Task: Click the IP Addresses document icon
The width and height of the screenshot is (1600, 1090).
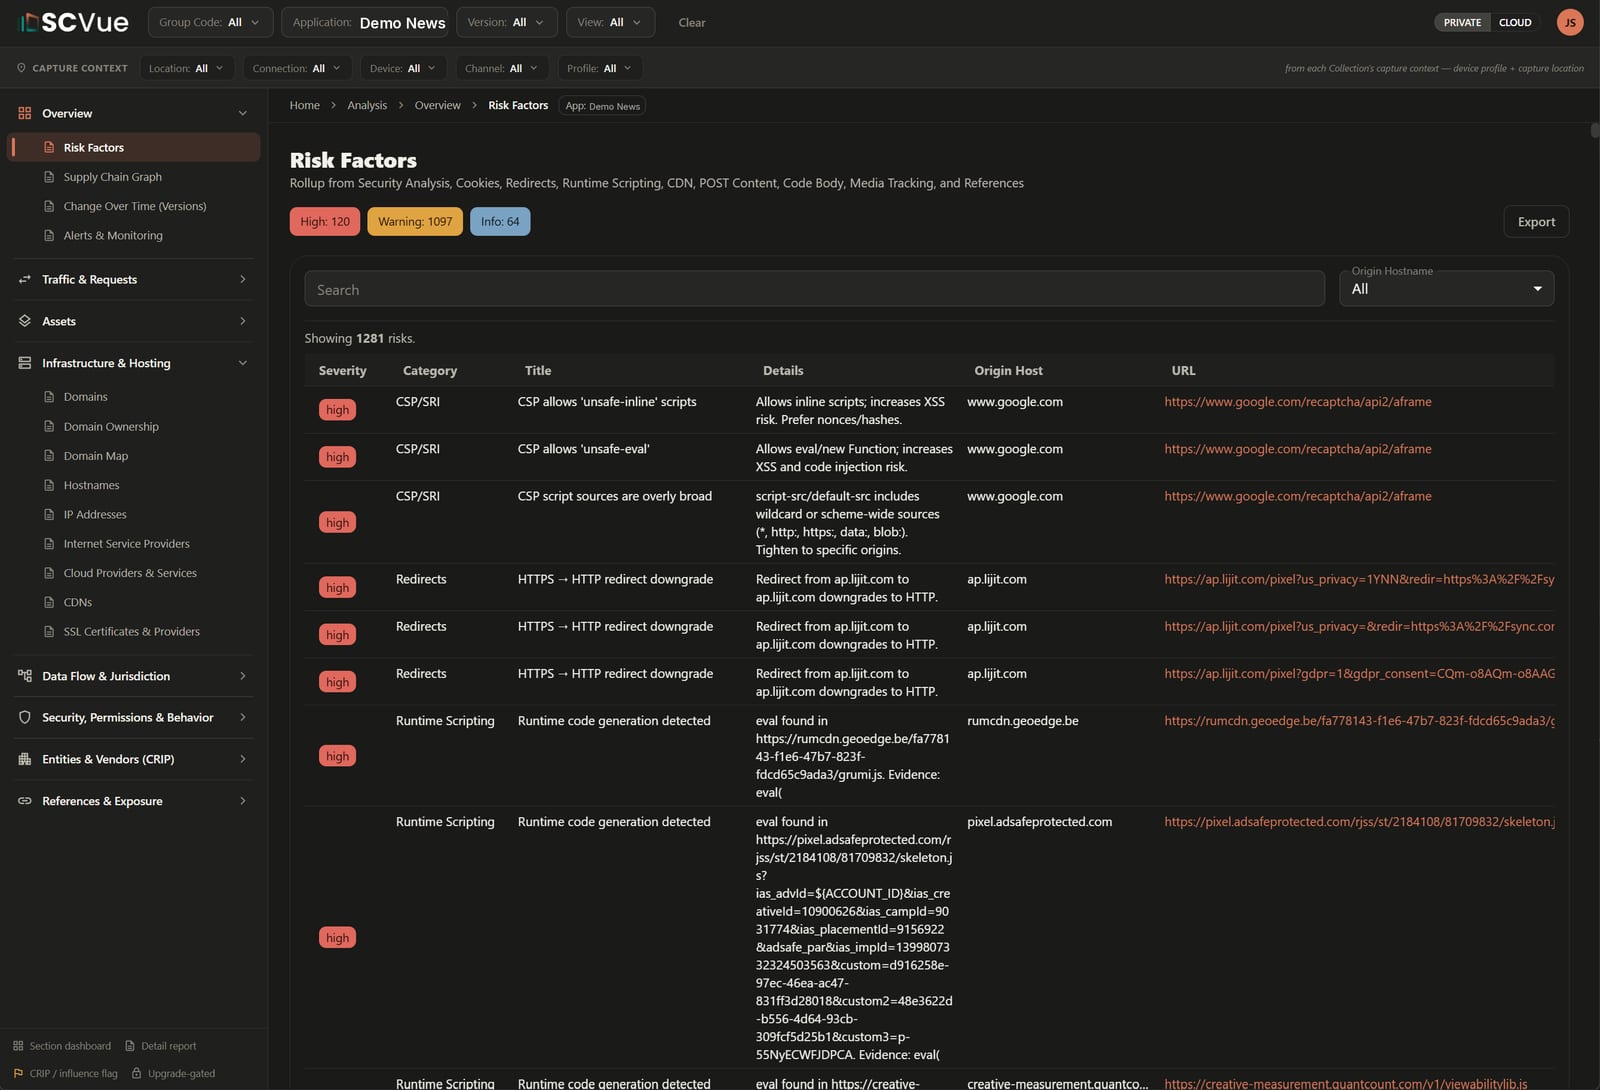Action: [x=49, y=514]
